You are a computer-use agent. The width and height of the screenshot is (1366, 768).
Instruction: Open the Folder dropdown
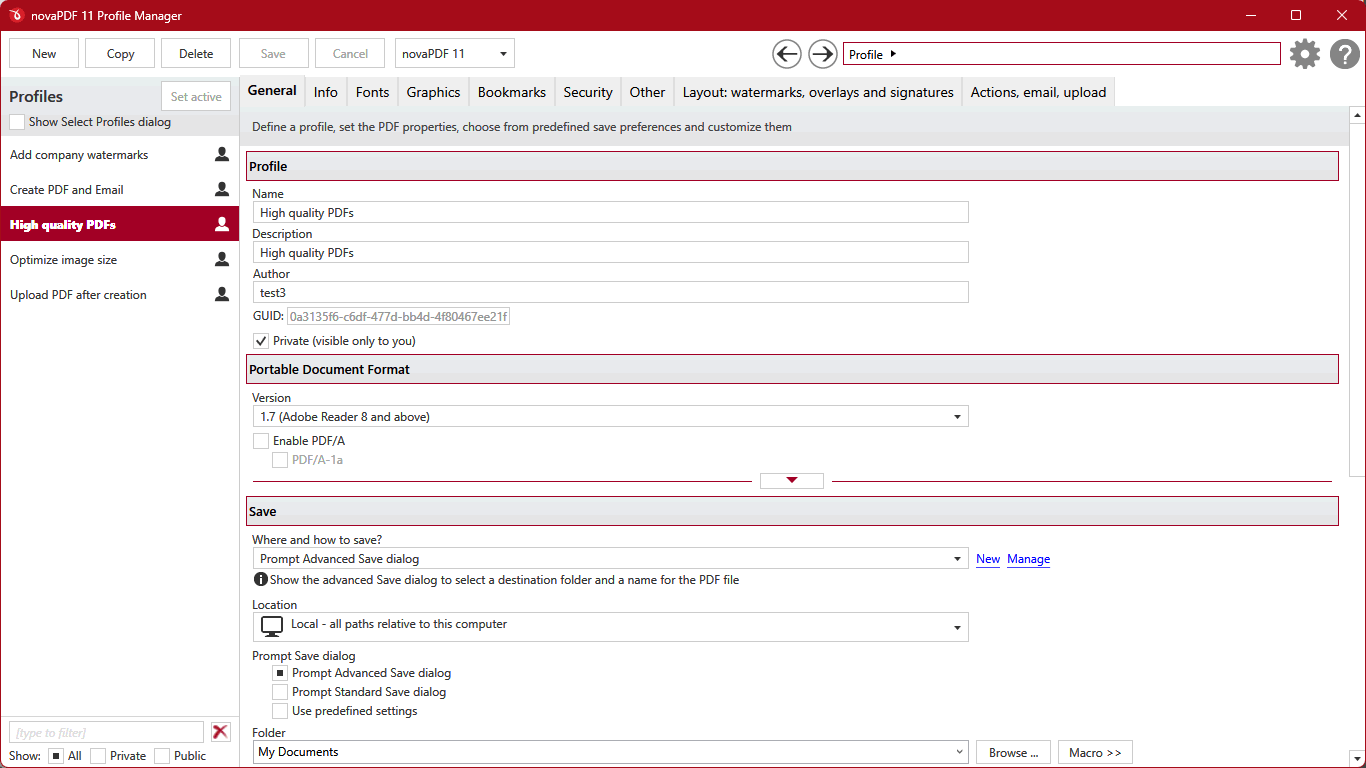[610, 752]
